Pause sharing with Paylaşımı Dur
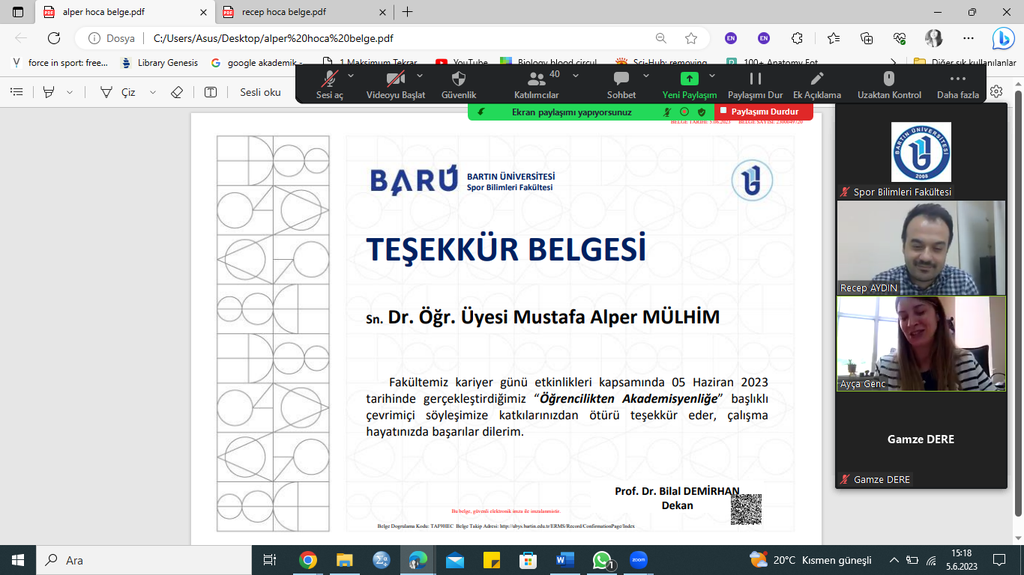 point(755,79)
